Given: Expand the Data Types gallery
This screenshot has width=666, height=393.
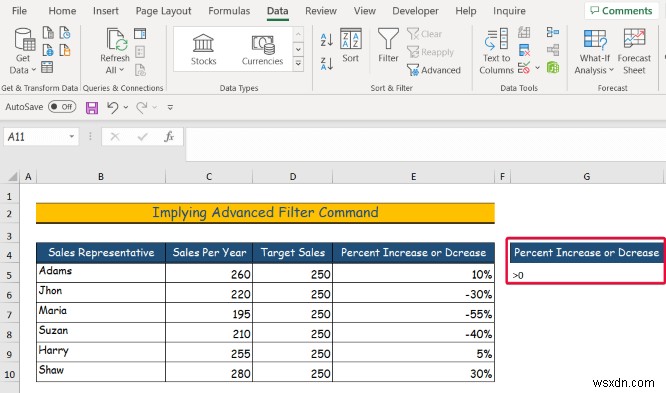Looking at the screenshot, I should pos(298,64).
